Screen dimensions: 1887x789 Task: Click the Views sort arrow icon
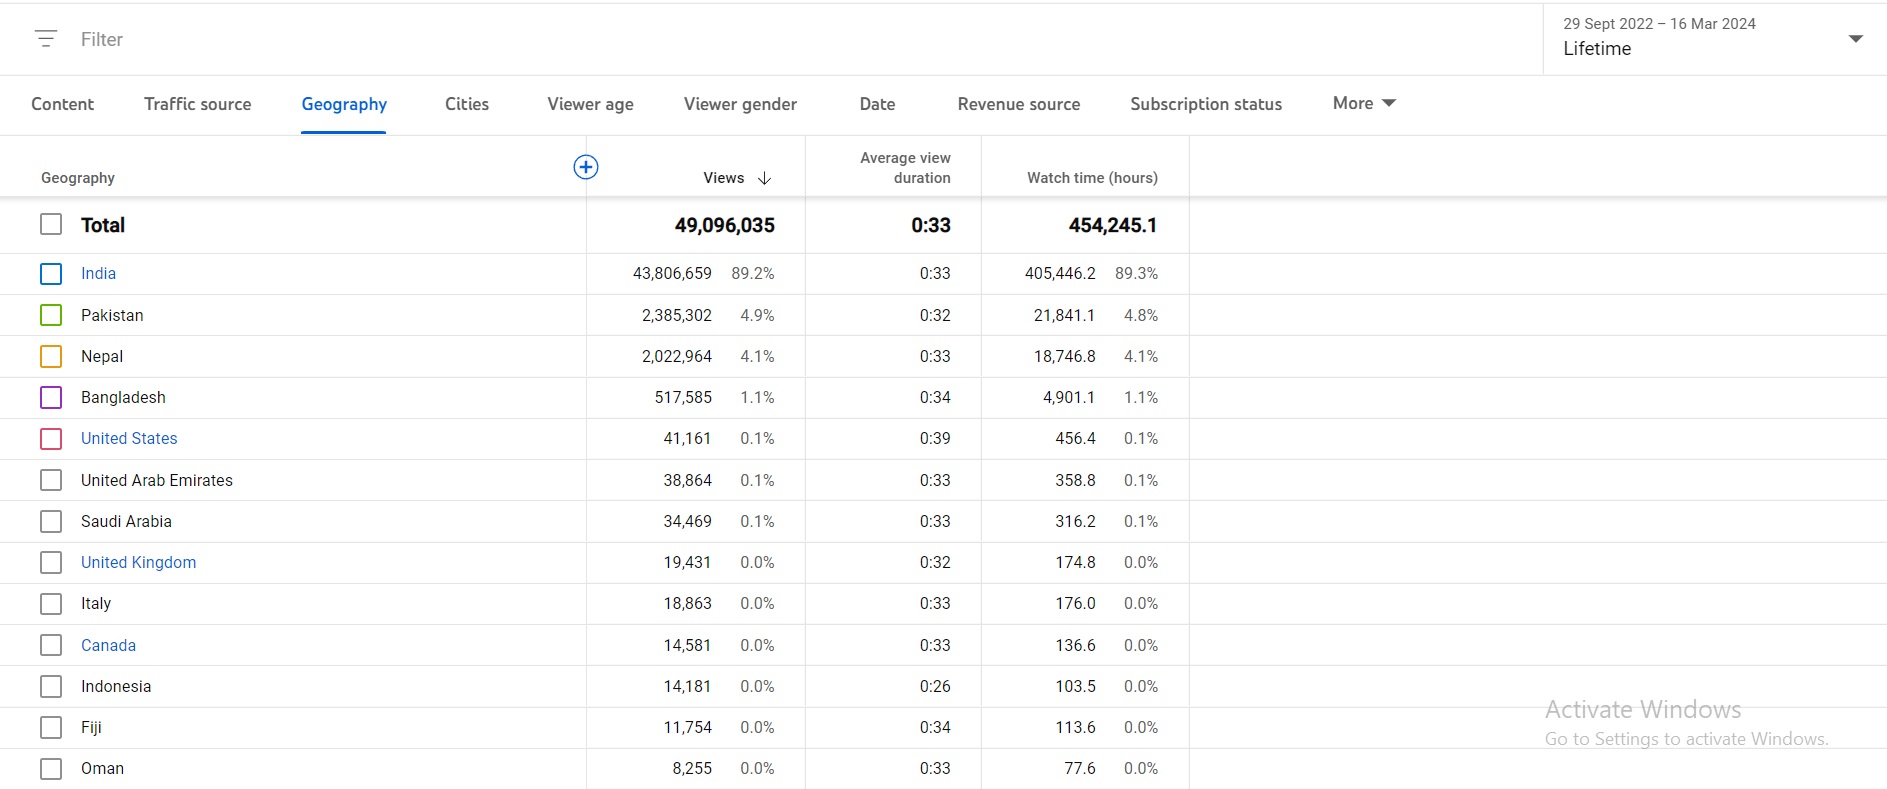(x=765, y=178)
